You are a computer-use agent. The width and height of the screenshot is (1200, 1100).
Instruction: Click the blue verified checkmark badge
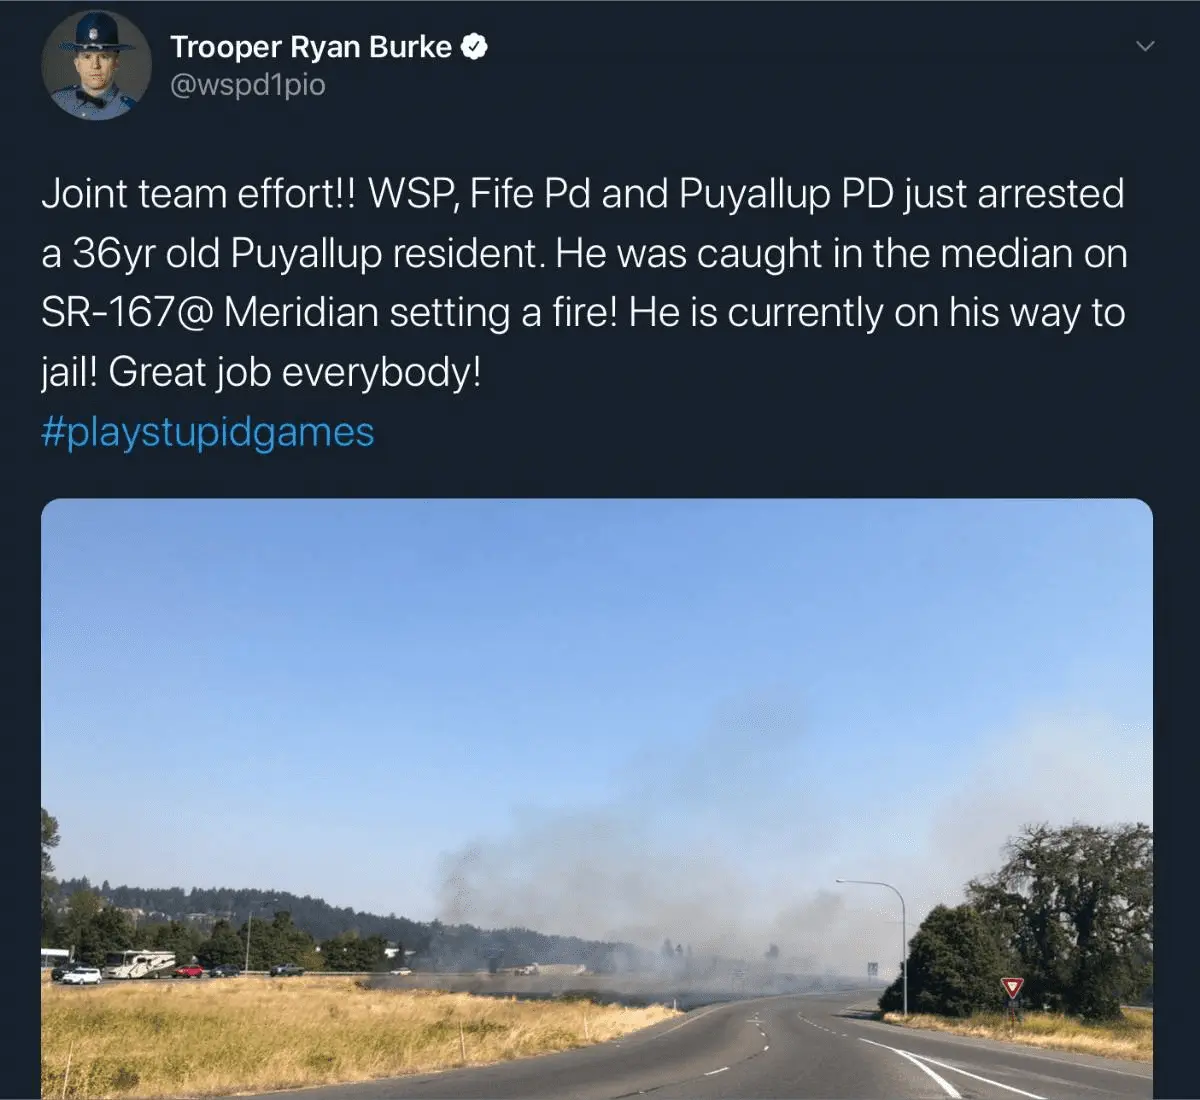coord(474,46)
